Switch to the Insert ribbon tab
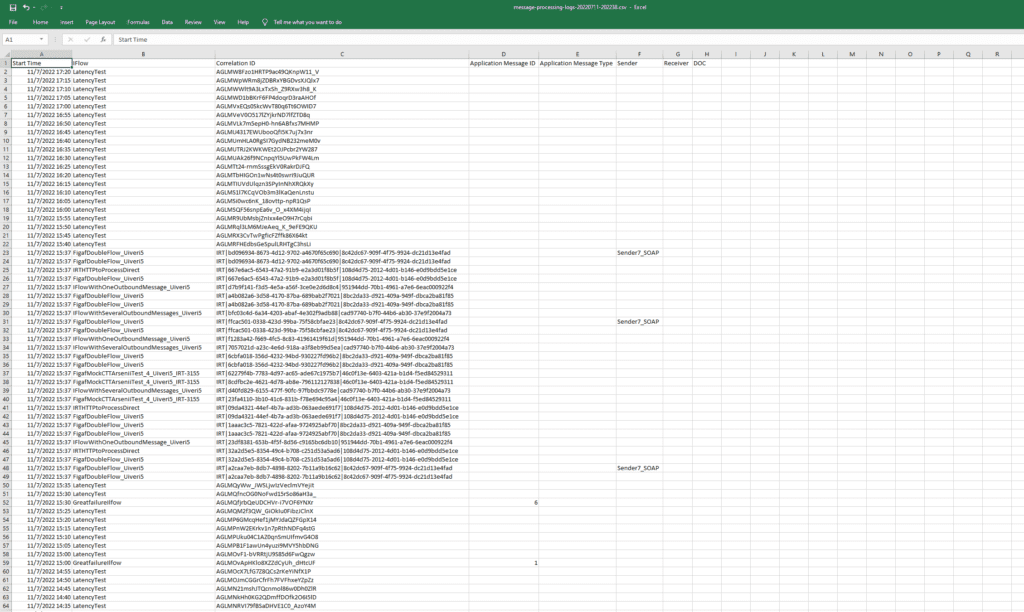The image size is (1024, 612). [67, 22]
